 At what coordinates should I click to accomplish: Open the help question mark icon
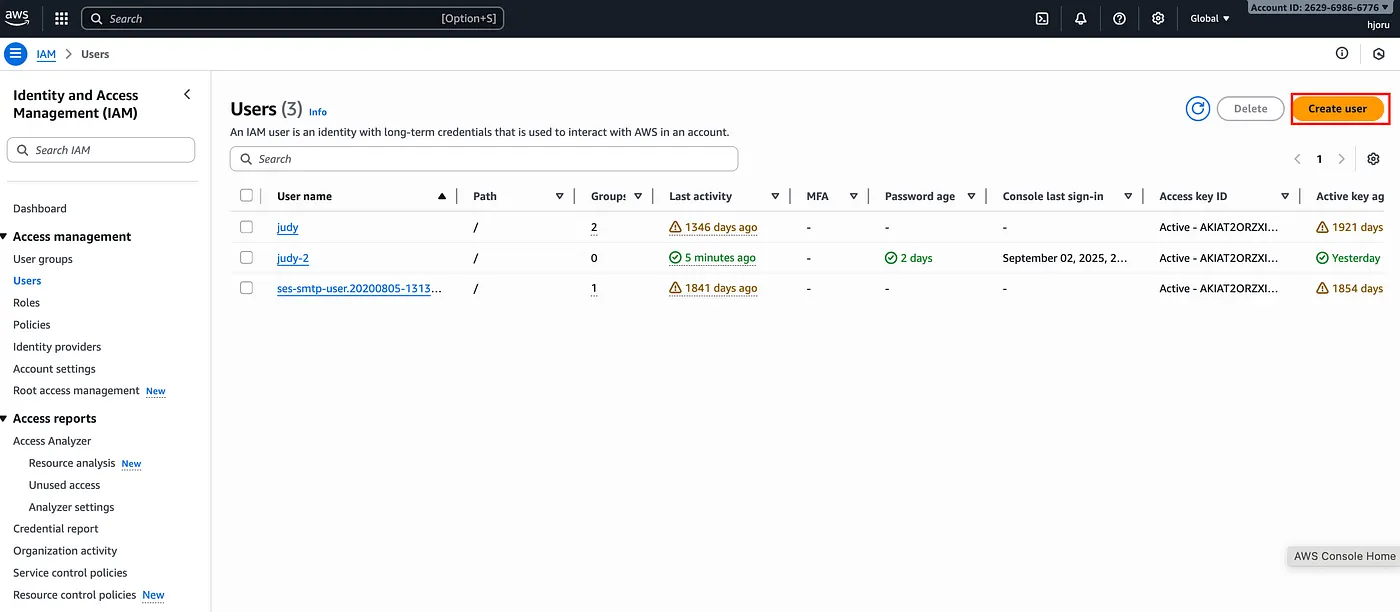click(1119, 18)
